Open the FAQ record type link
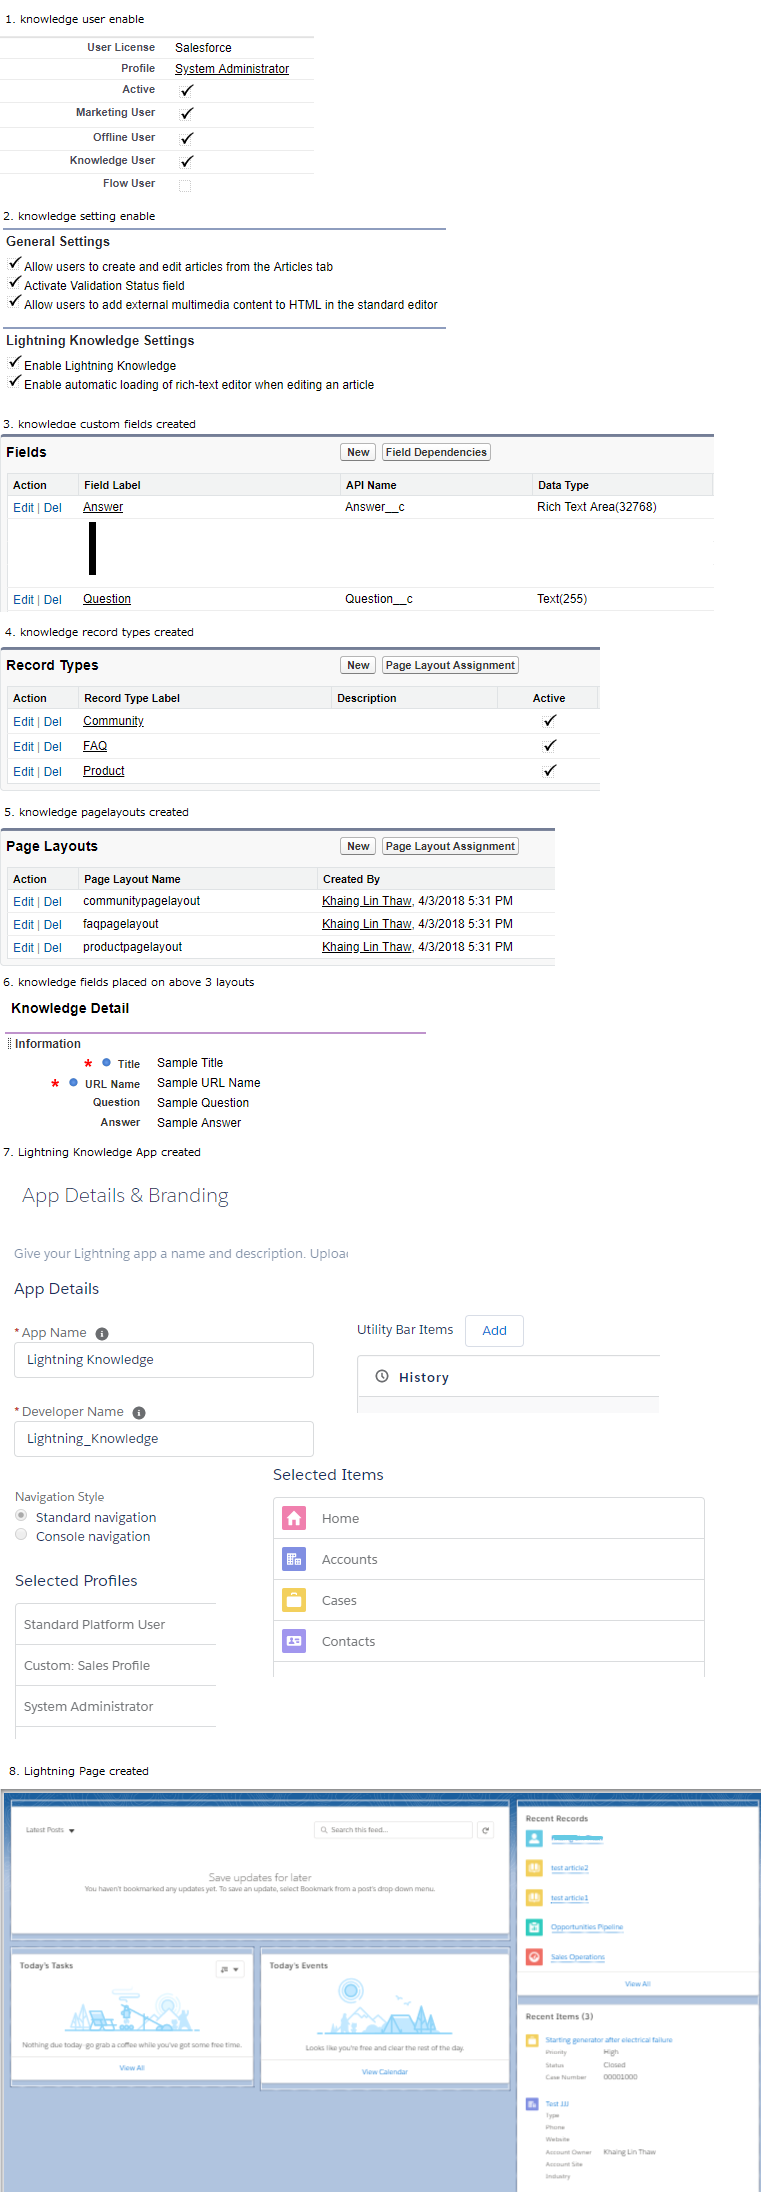Viewport: 762px width, 2194px height. [95, 746]
